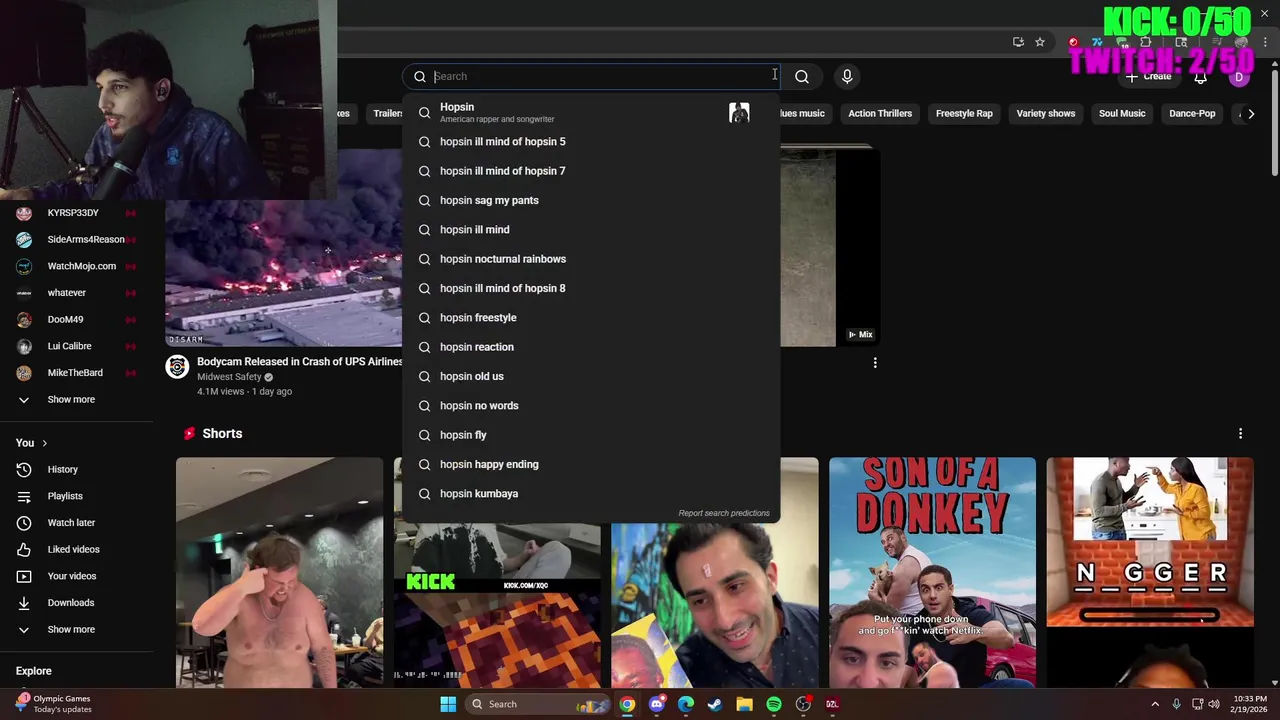Viewport: 1280px width, 720px height.
Task: Choose suggestion hopsin sag my pants
Action: tap(591, 200)
